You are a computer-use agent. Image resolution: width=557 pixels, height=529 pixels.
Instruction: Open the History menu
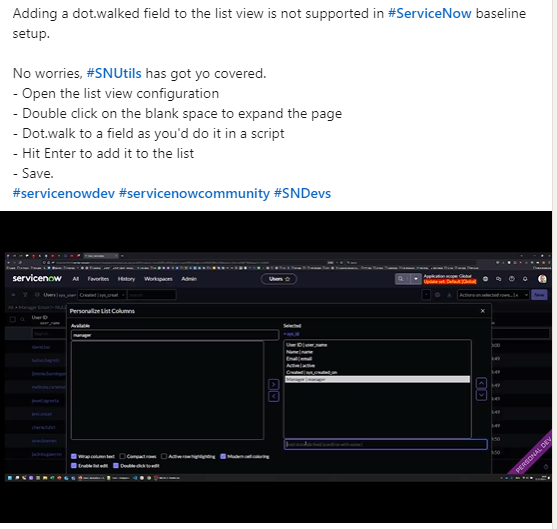(126, 279)
